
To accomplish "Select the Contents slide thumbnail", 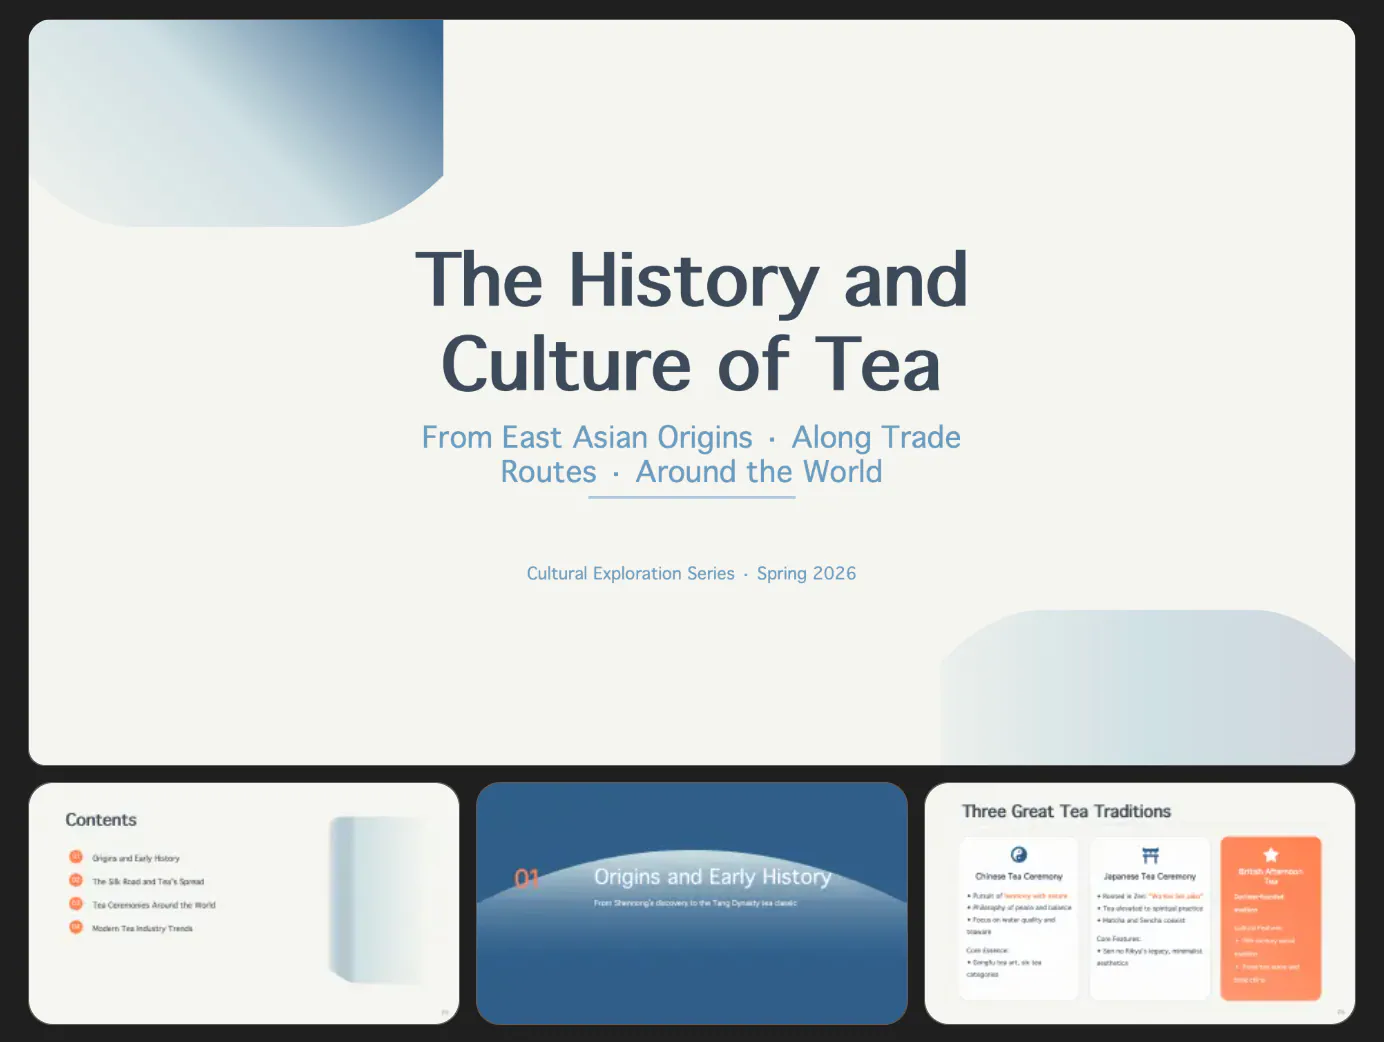I will tap(244, 903).
